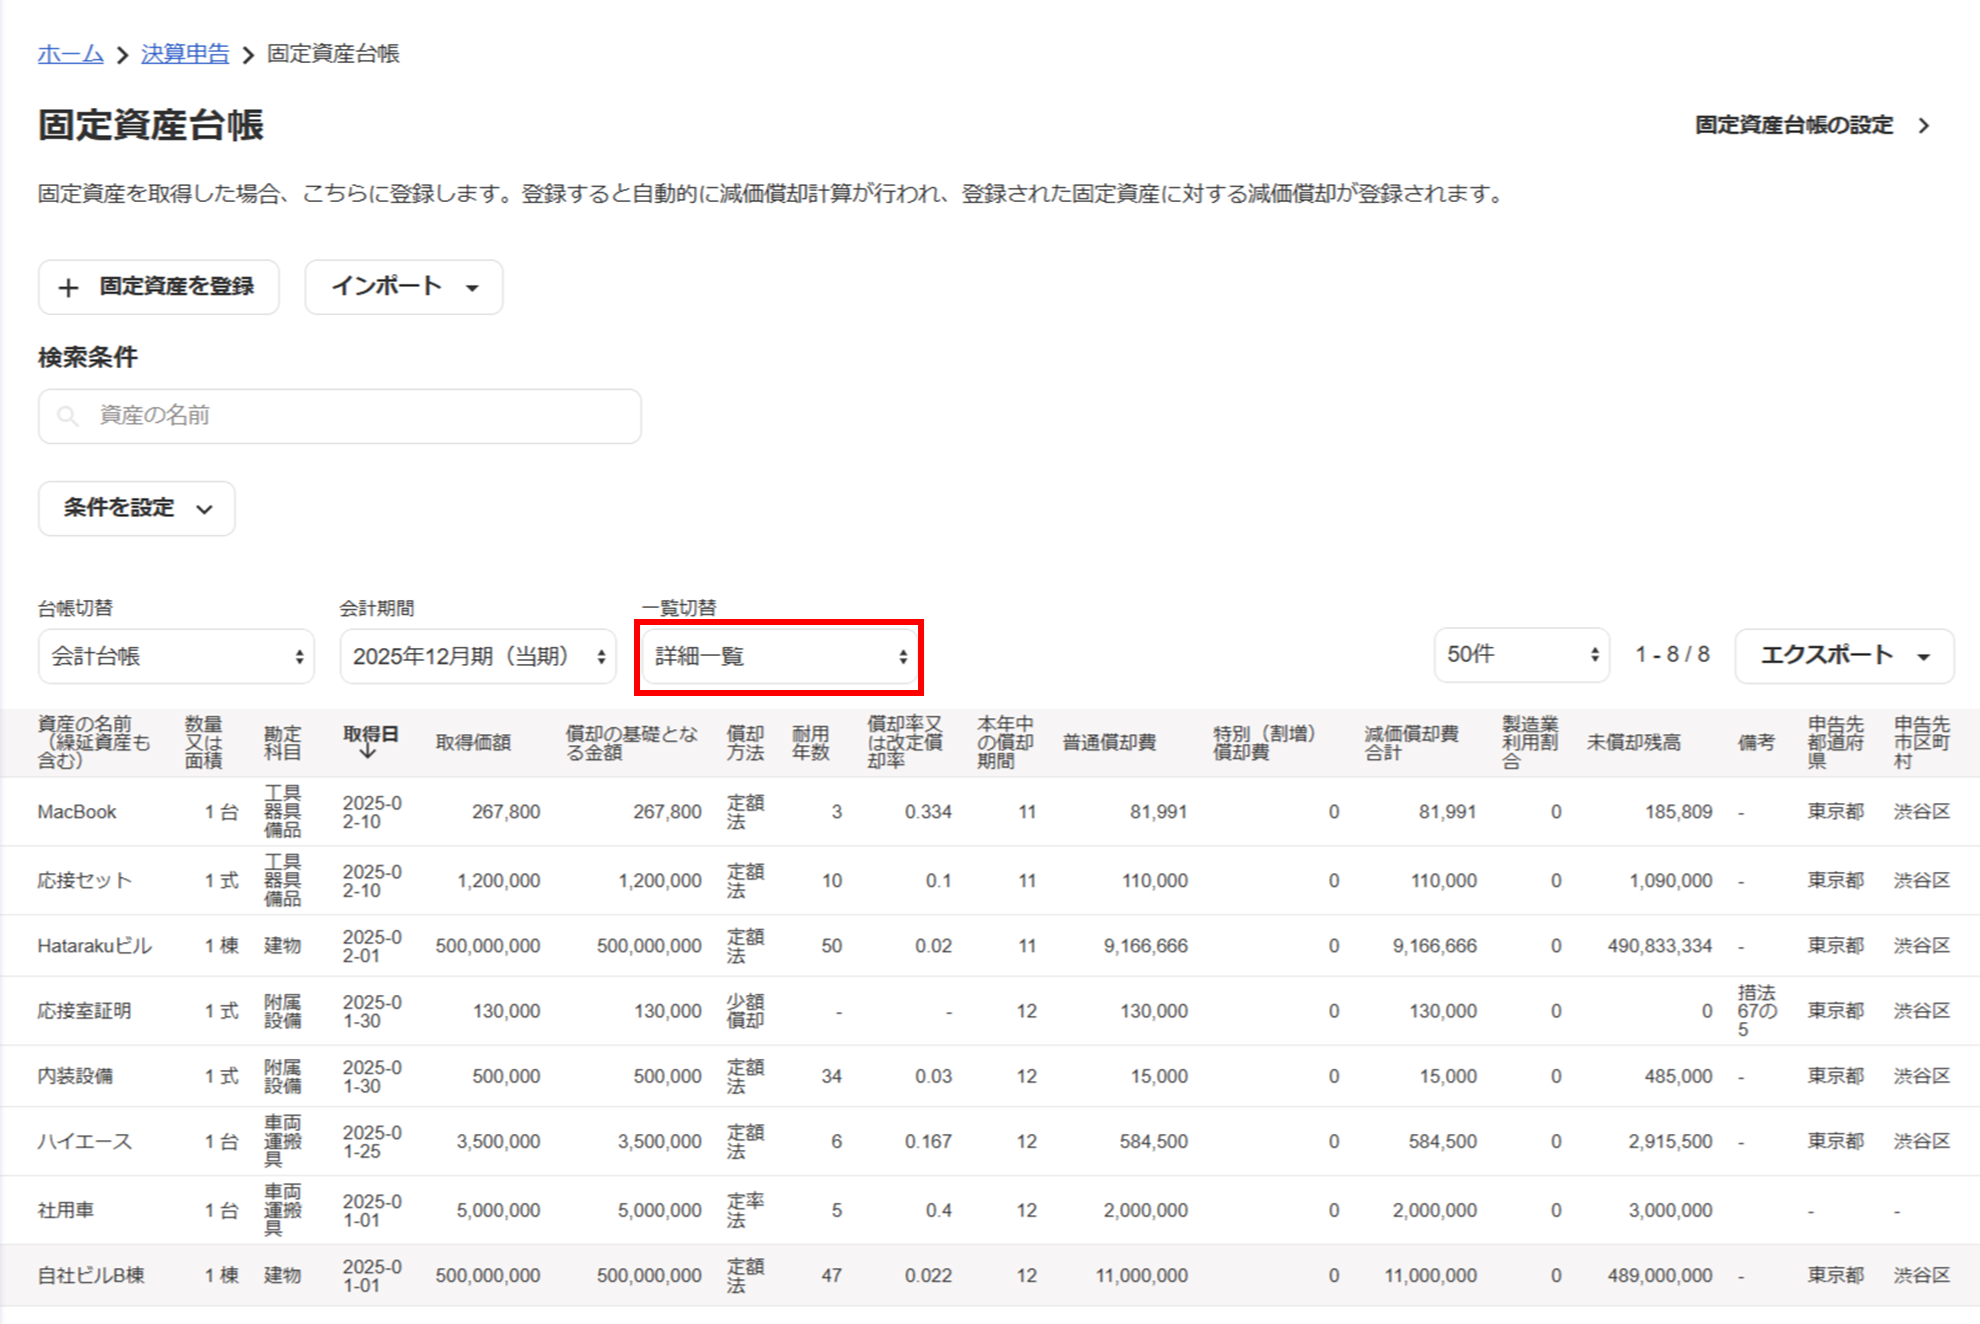
Task: Click the 取得日 sort arrow
Action: click(367, 752)
